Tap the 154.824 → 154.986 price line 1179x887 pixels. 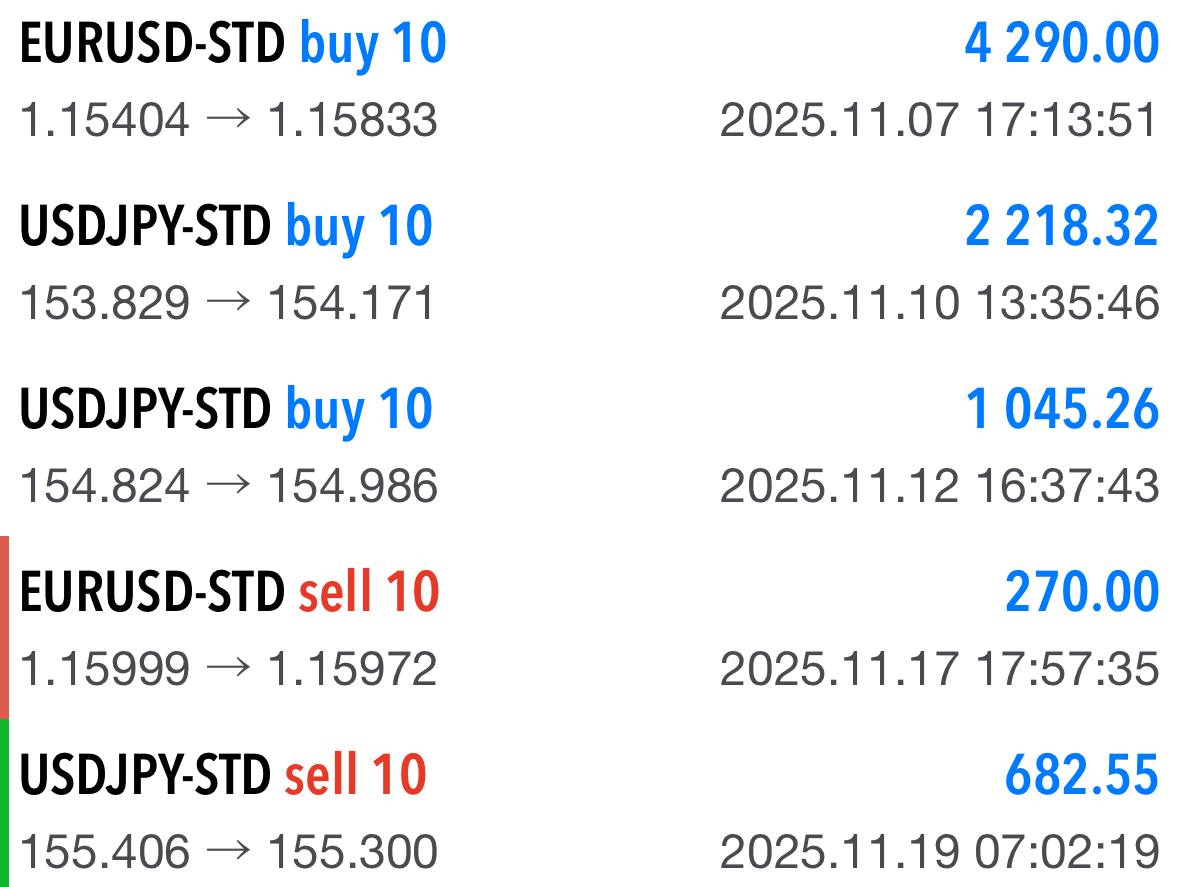(x=229, y=486)
